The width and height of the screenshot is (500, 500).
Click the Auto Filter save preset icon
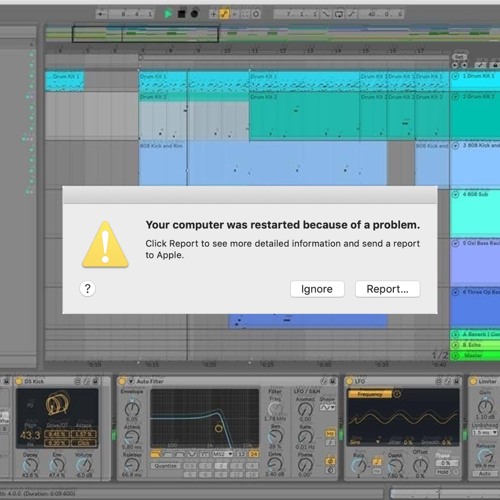(x=332, y=381)
